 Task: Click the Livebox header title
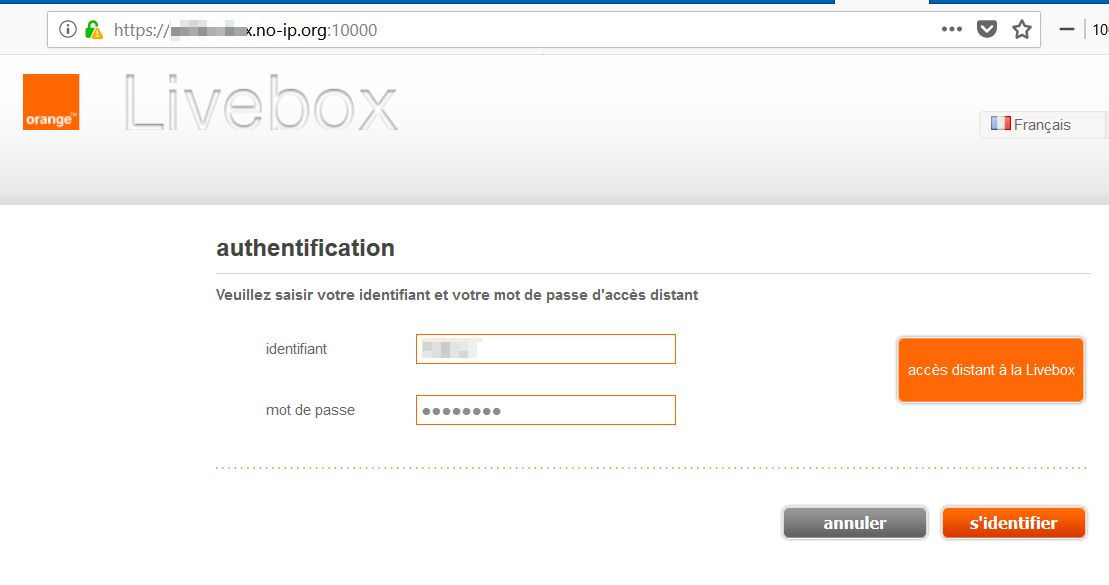tap(261, 103)
